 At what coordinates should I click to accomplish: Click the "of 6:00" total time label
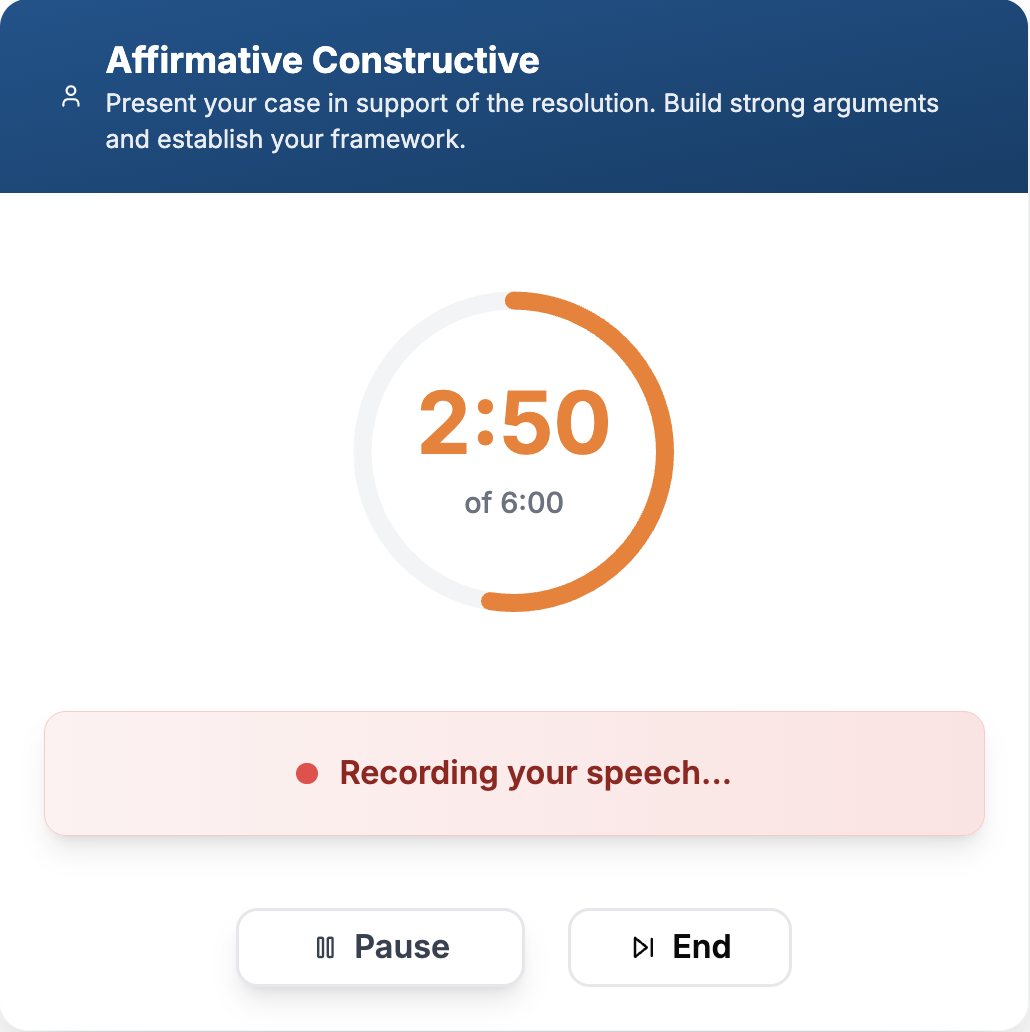(x=514, y=502)
